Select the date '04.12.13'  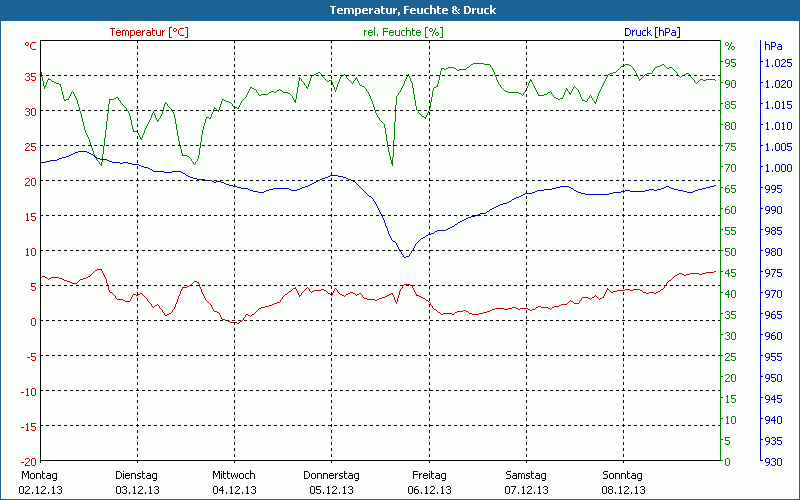pyautogui.click(x=234, y=490)
